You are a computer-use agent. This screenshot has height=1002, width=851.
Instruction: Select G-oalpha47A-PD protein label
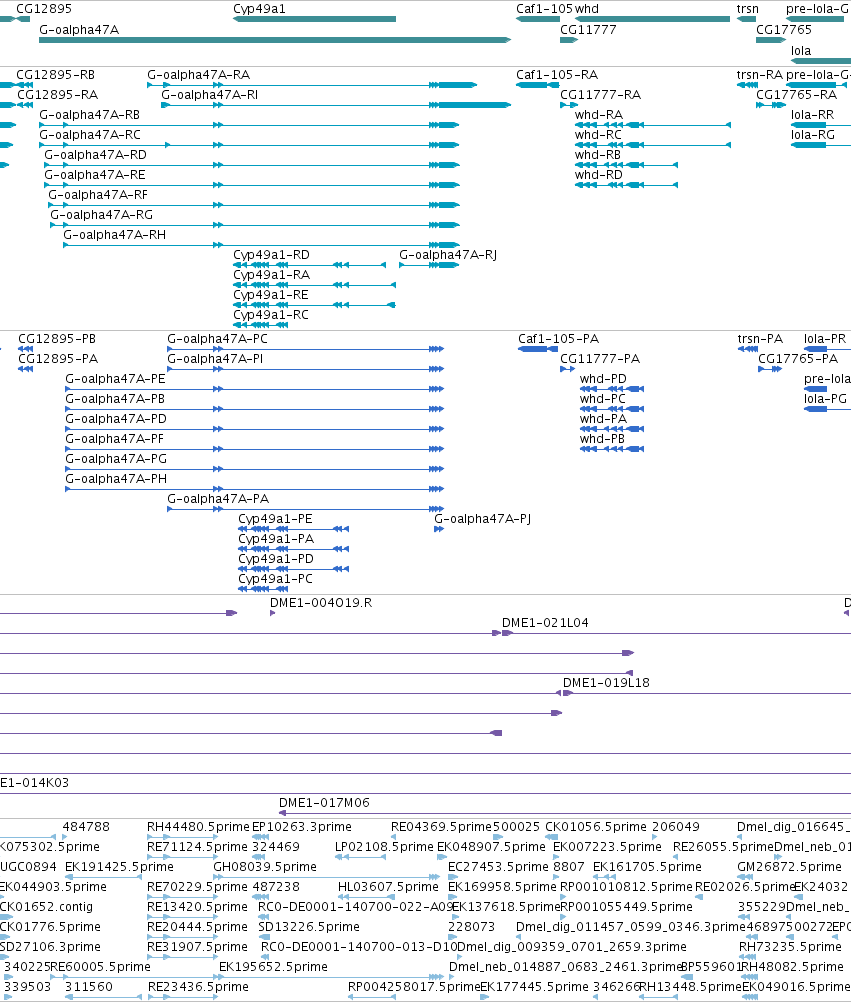coord(116,419)
